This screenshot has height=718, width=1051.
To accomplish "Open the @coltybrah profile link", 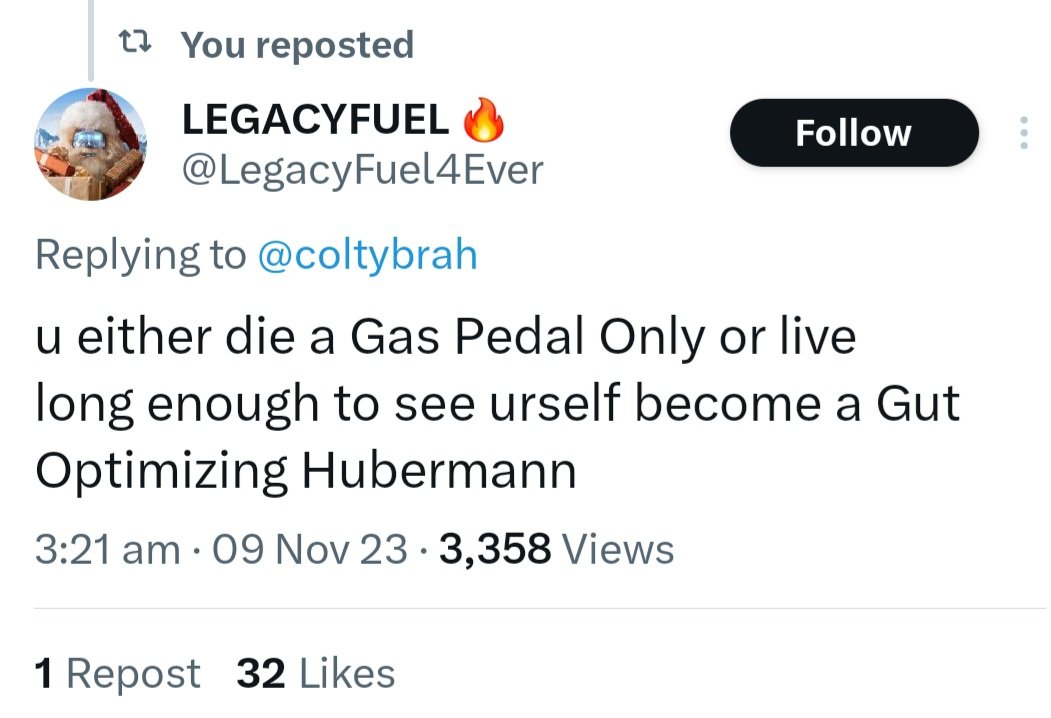I will (x=367, y=255).
